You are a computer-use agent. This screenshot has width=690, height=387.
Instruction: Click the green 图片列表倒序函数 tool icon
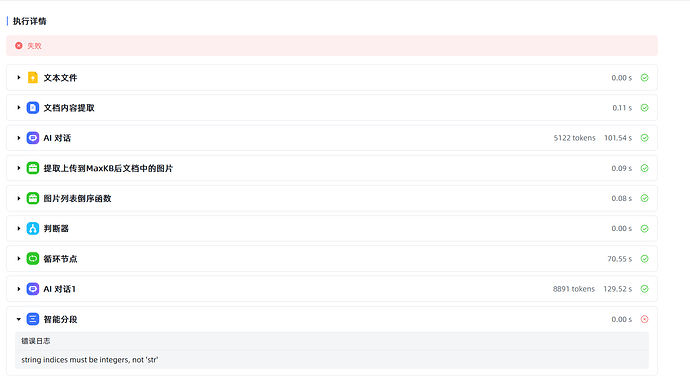coord(33,198)
